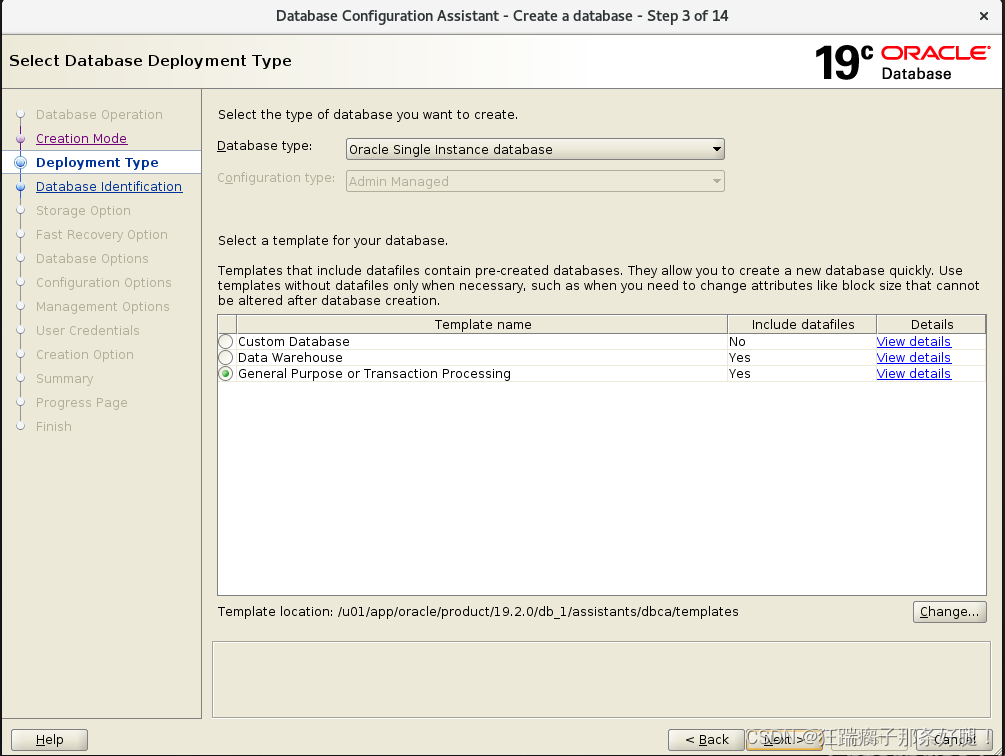View details for Custom Database template
This screenshot has width=1005, height=756.
913,341
